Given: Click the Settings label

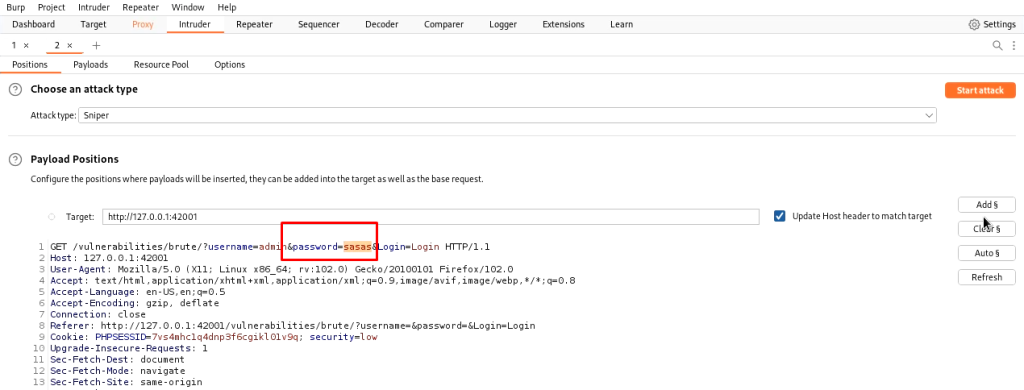Looking at the screenshot, I should [999, 24].
